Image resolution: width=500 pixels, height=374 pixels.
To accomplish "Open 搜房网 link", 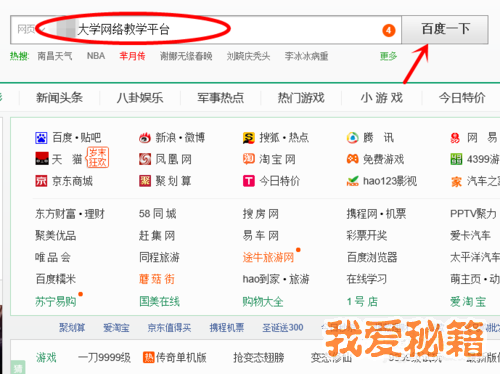I will pyautogui.click(x=261, y=214).
